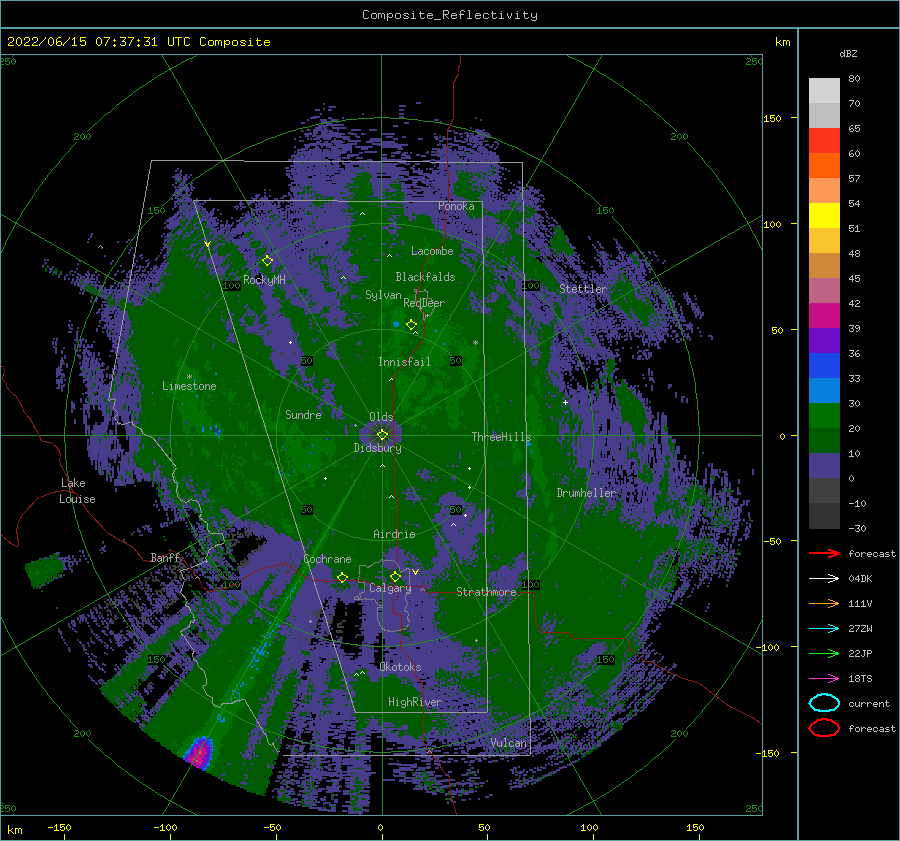
Task: Click the Vulcan label
Action: coord(509,743)
